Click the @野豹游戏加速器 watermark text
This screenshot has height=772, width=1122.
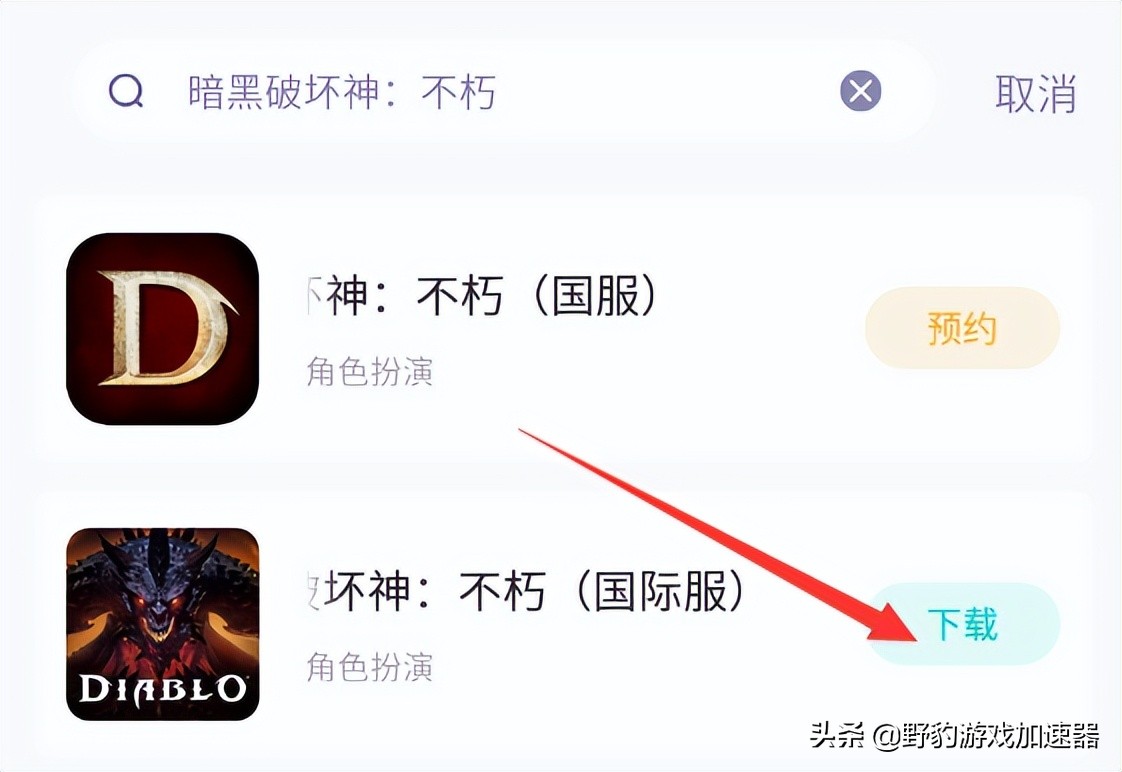pos(986,736)
